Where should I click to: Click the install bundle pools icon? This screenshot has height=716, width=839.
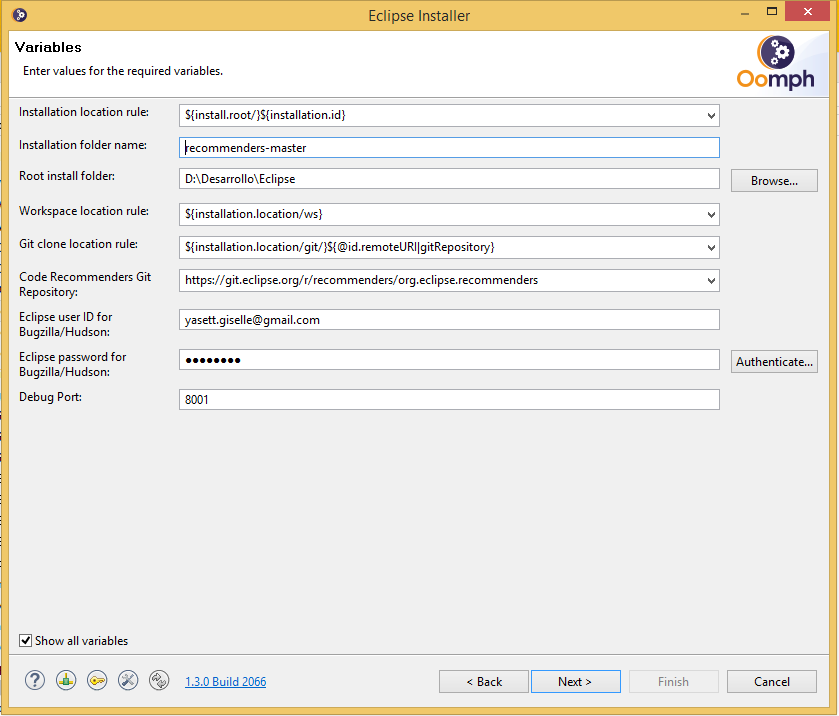click(66, 680)
